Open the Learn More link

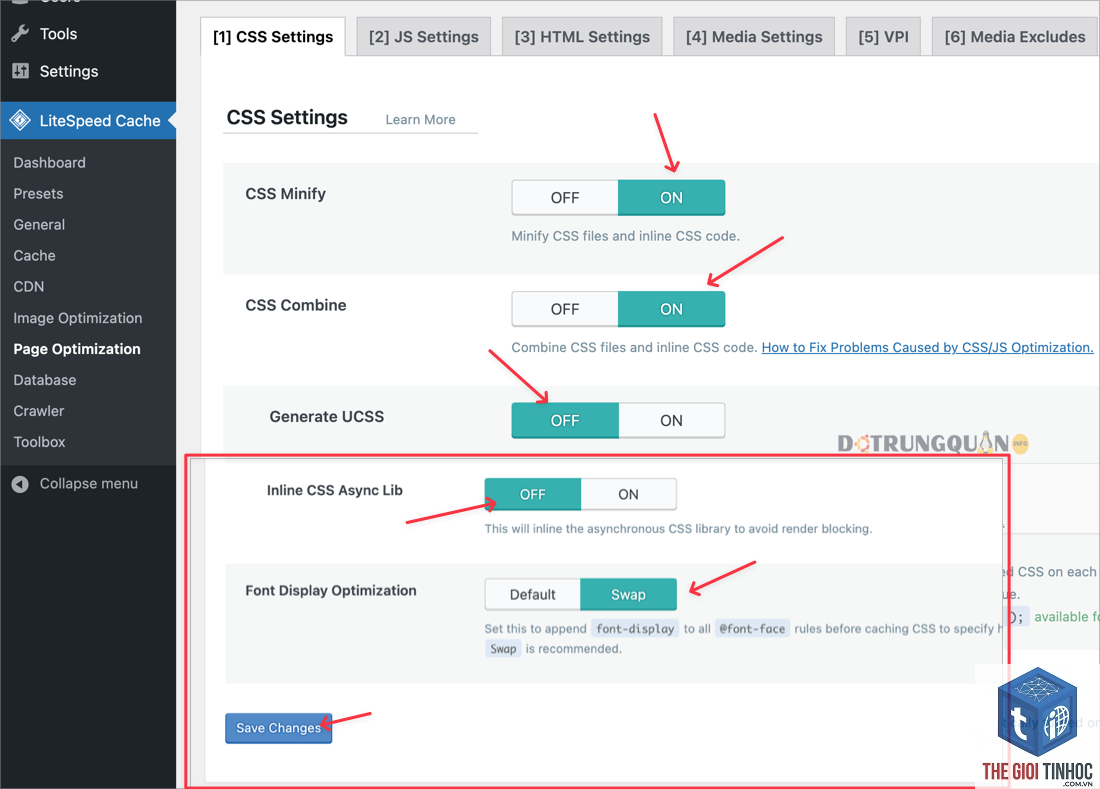point(420,120)
